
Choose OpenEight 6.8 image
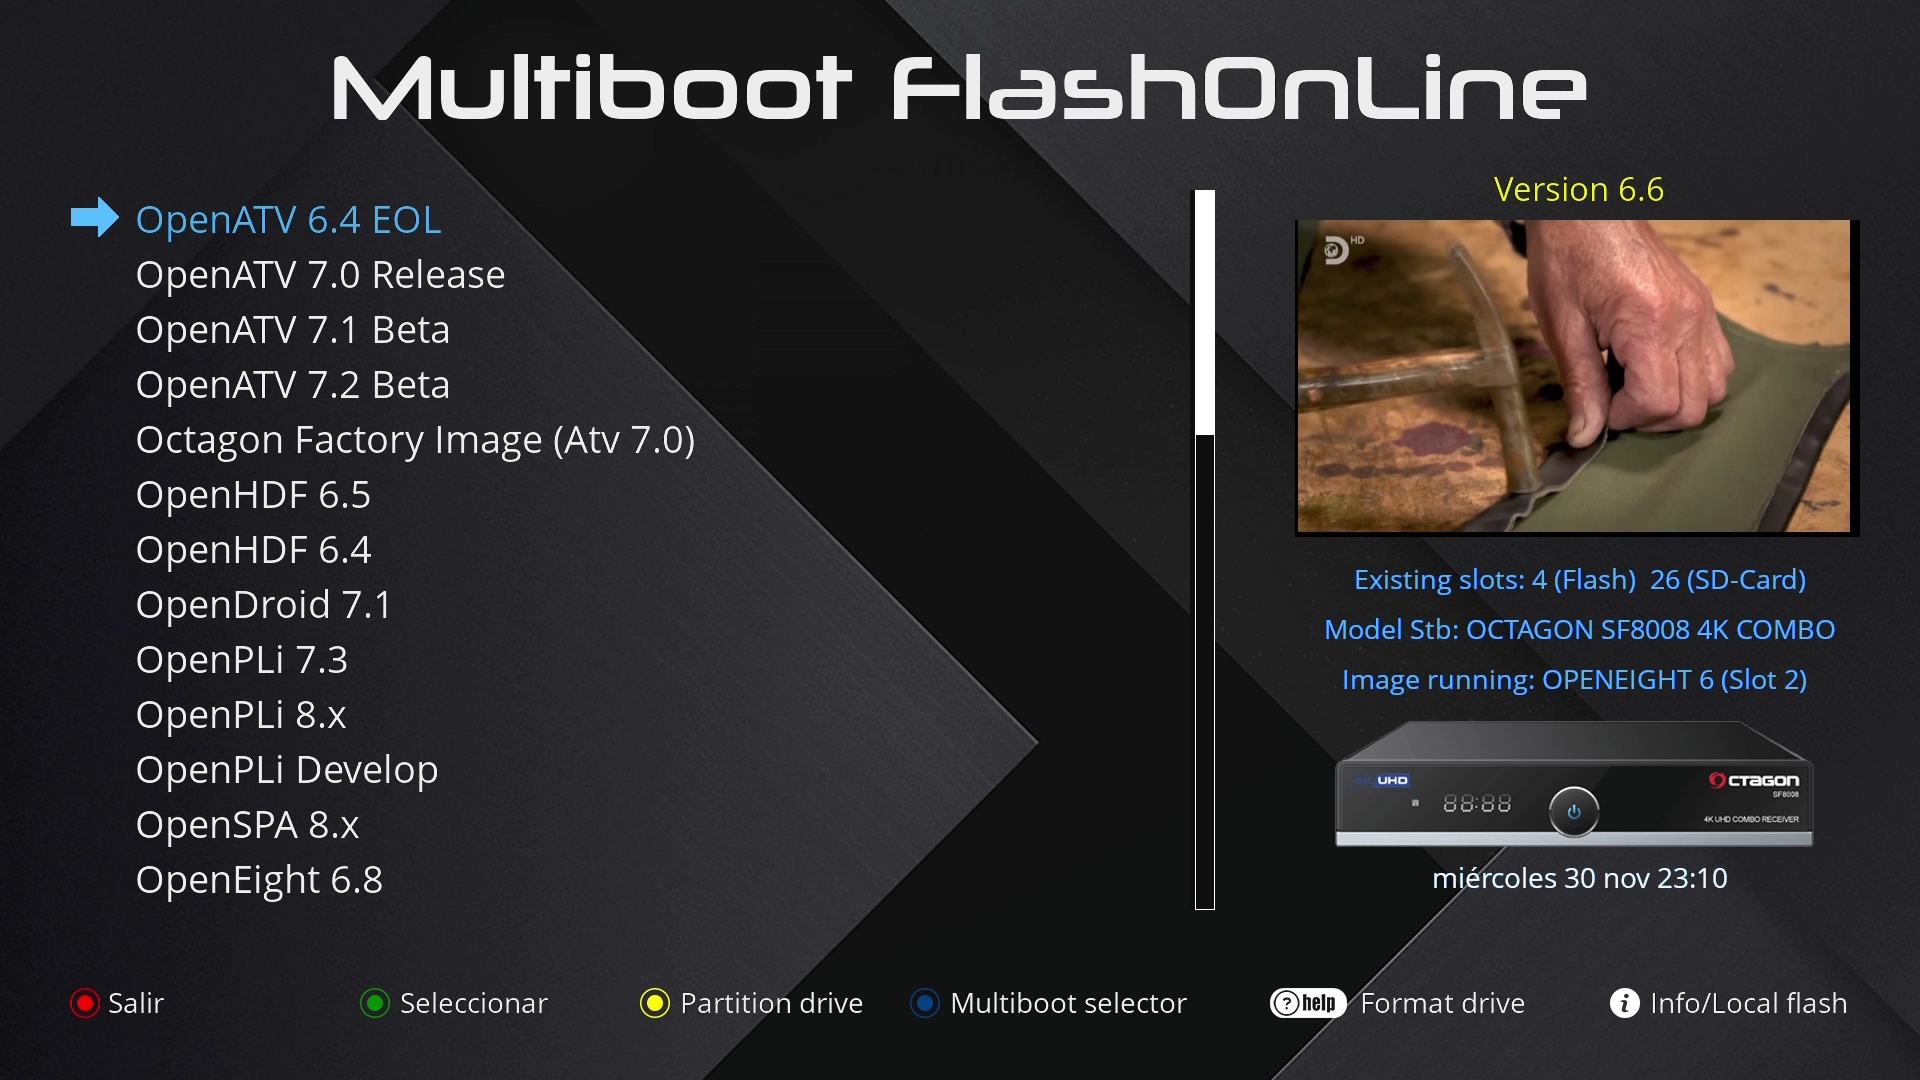(259, 880)
